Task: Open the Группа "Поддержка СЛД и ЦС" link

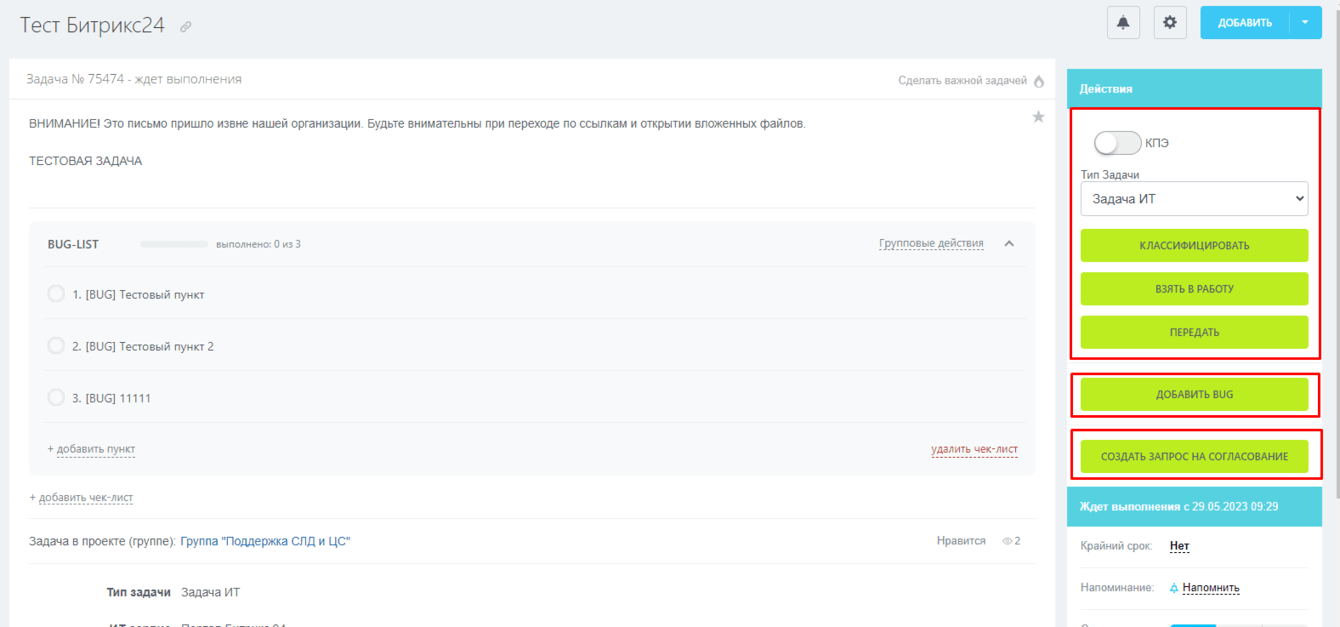Action: pos(265,541)
